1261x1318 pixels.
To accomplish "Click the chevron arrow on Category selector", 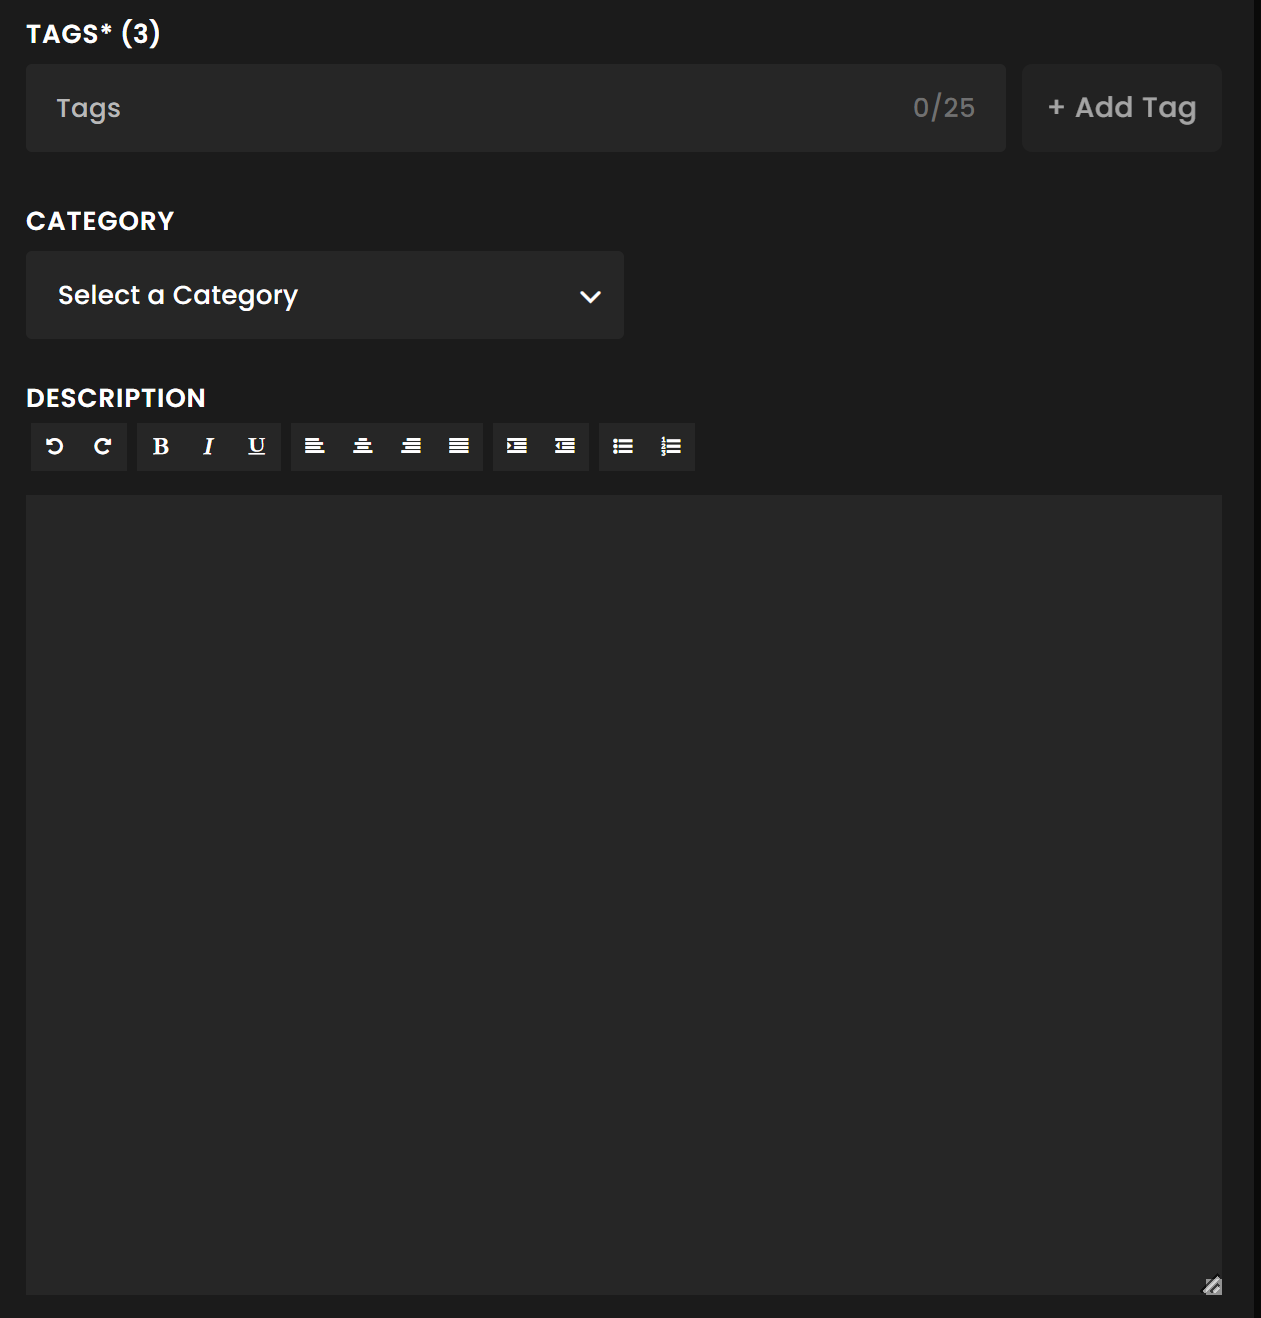I will point(590,296).
